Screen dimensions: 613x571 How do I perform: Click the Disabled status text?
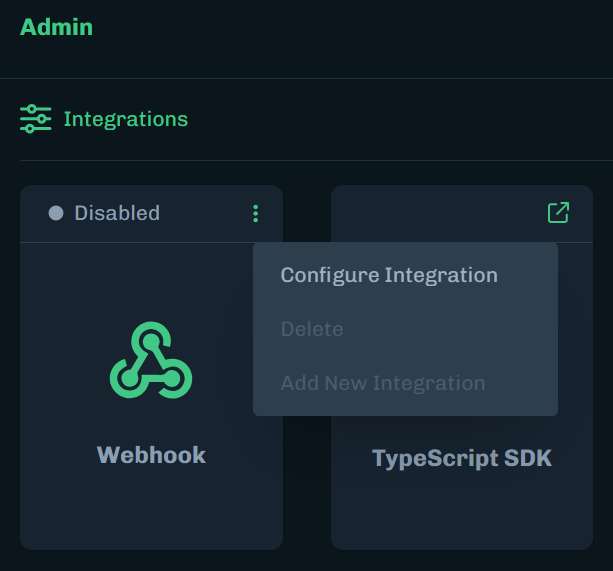(117, 213)
